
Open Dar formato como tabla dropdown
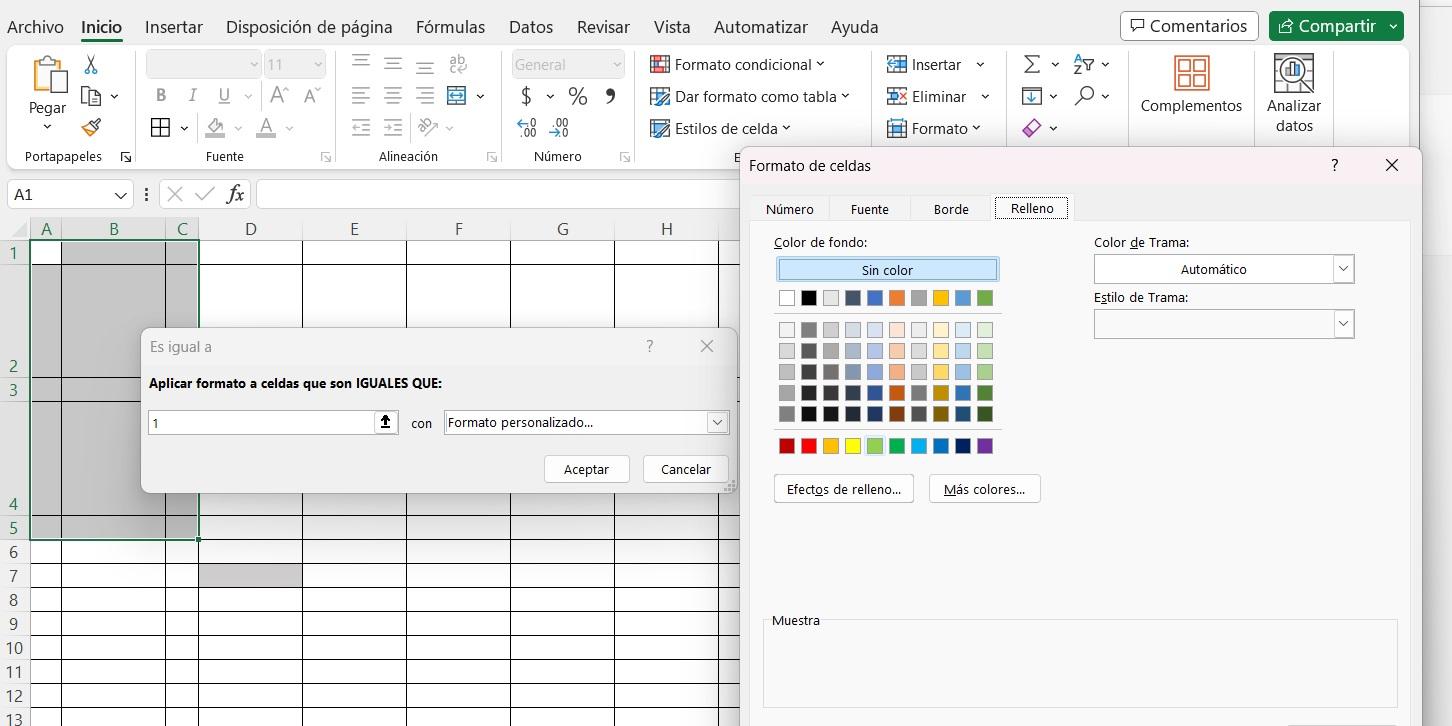pyautogui.click(x=750, y=96)
